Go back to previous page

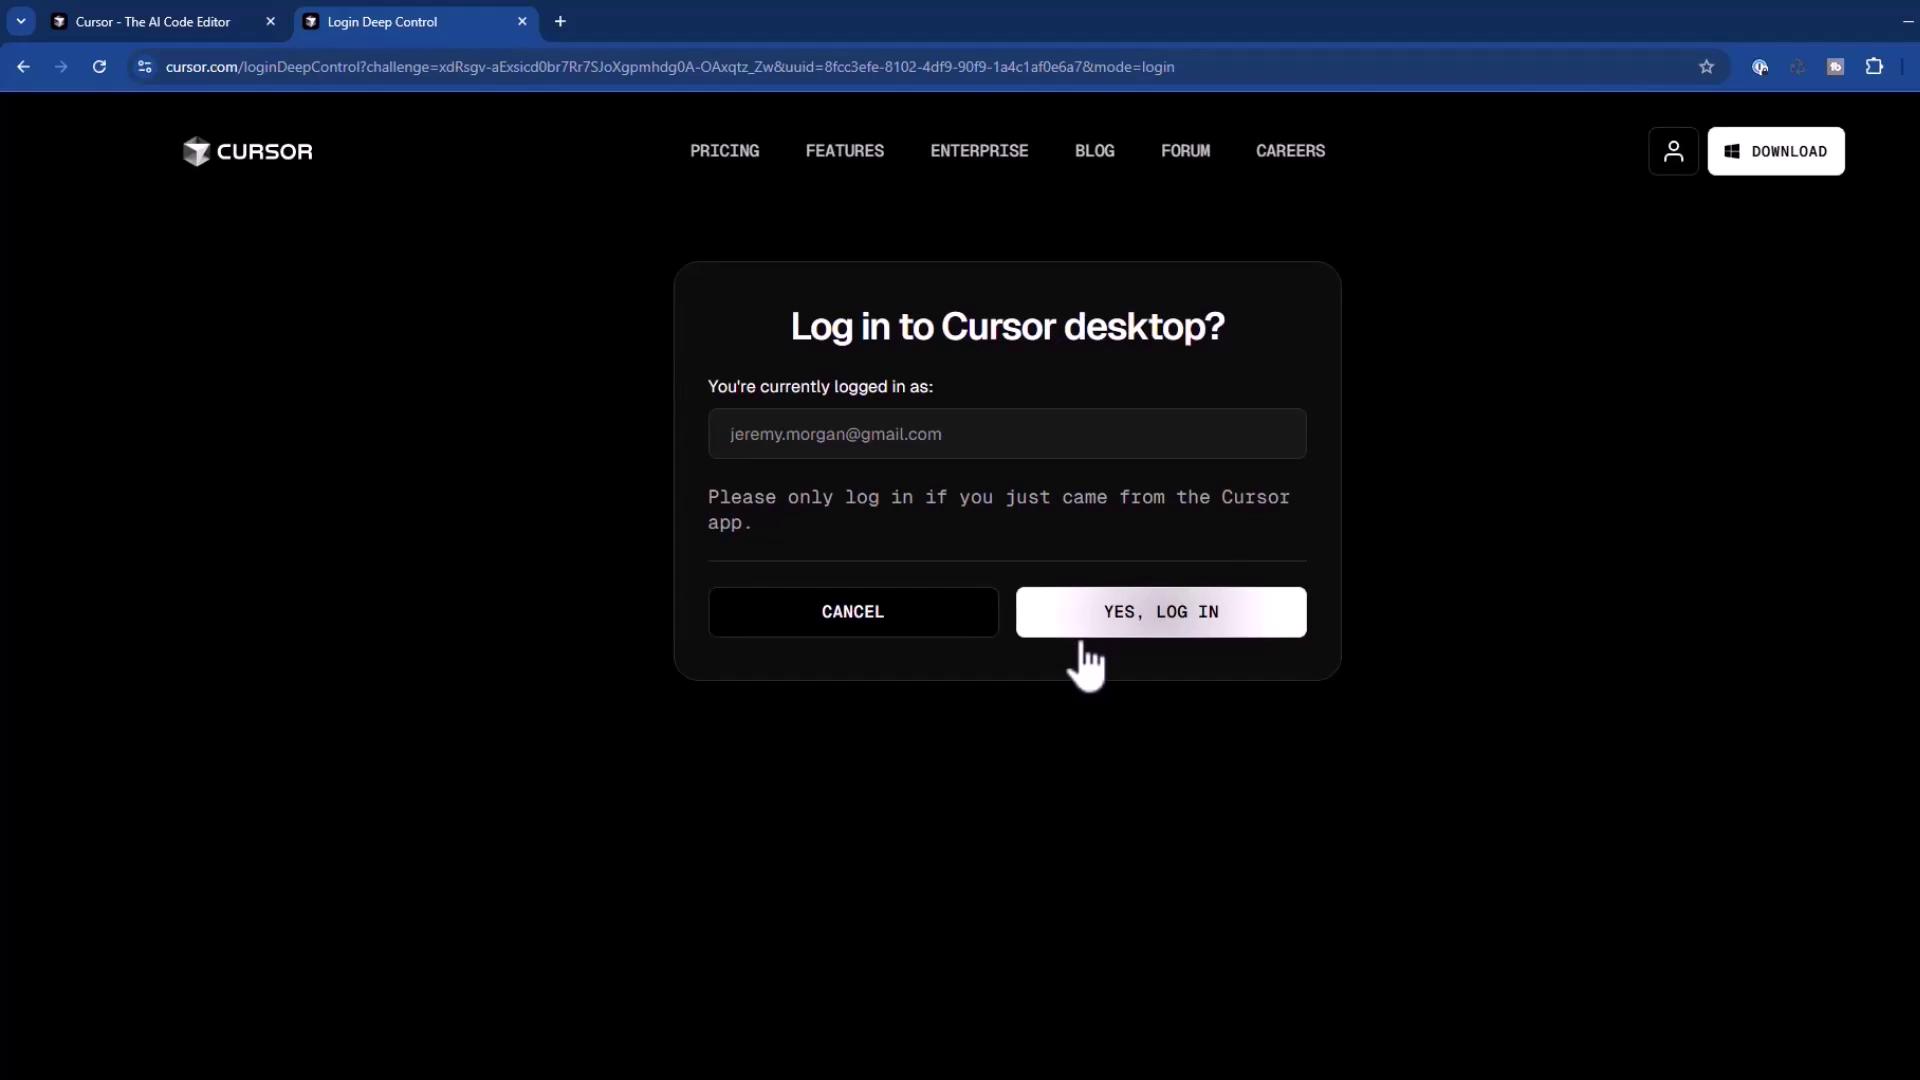point(24,67)
